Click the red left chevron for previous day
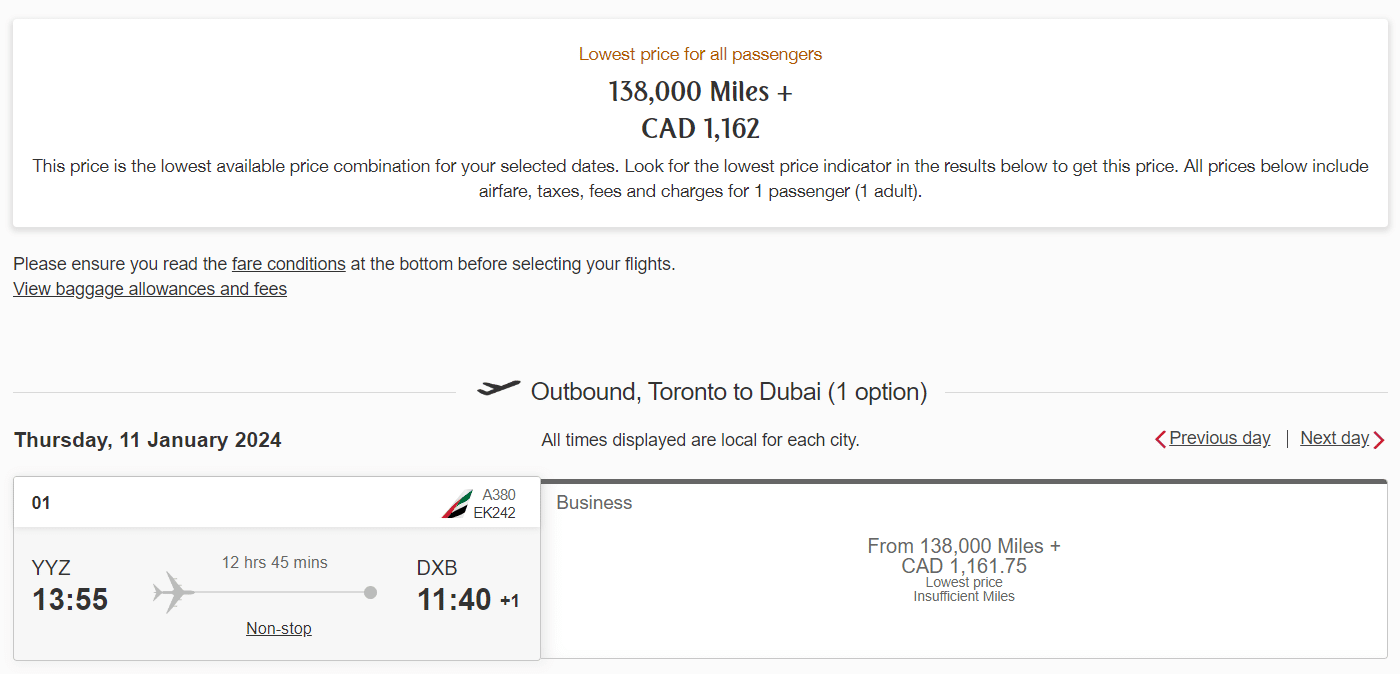 [x=1160, y=439]
